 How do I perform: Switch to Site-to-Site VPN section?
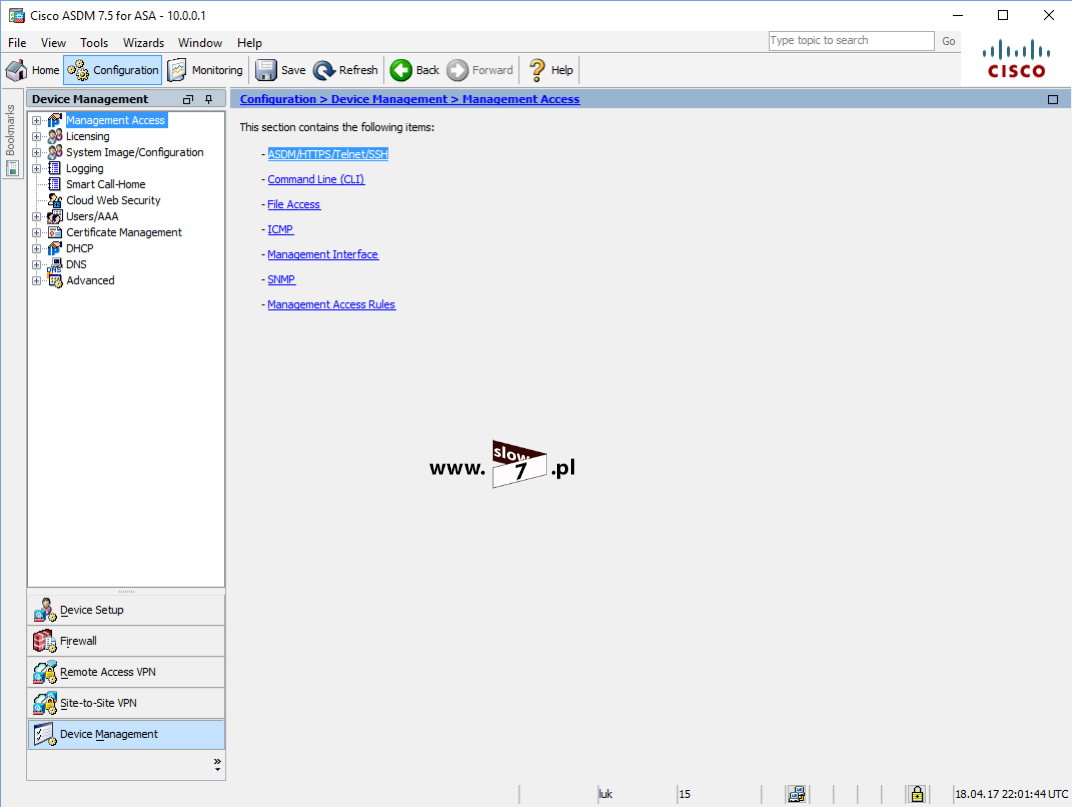126,703
